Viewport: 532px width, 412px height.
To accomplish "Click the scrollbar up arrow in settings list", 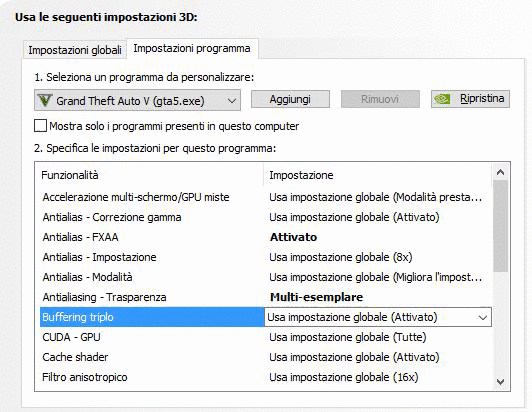I will pos(500,172).
